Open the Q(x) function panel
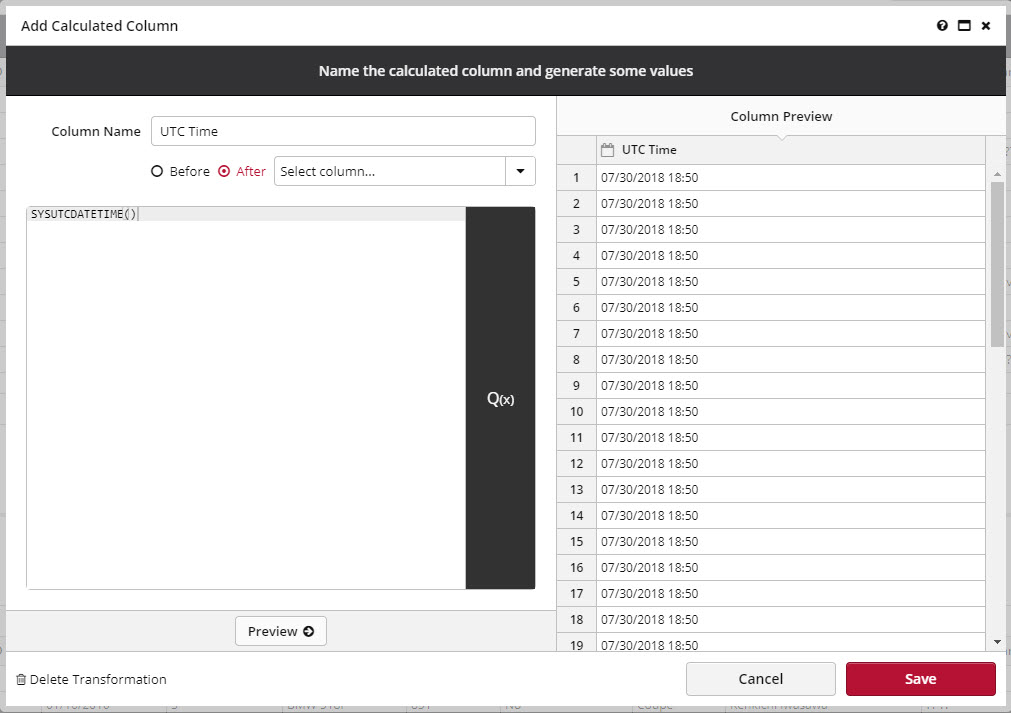The width and height of the screenshot is (1011, 713). pos(500,398)
